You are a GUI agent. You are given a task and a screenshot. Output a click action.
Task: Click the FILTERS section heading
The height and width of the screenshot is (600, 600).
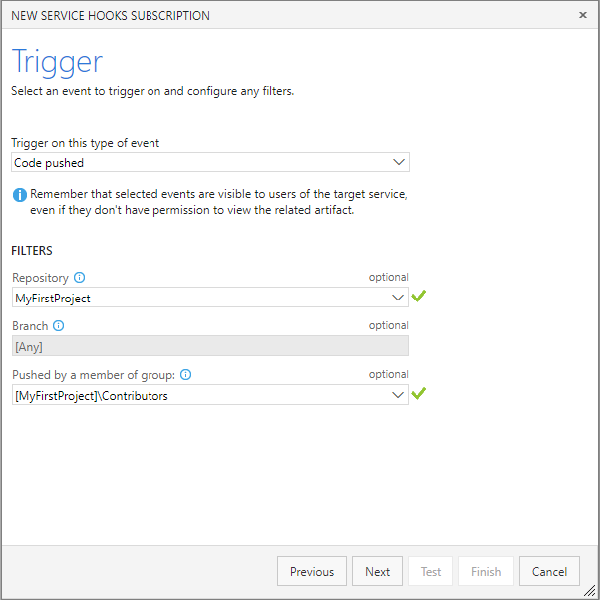[32, 251]
